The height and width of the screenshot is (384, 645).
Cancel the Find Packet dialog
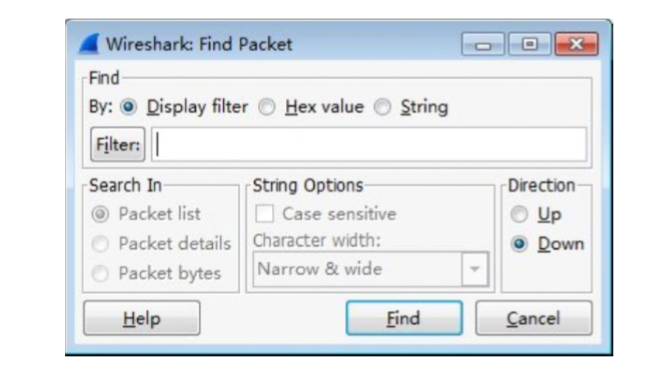point(534,318)
